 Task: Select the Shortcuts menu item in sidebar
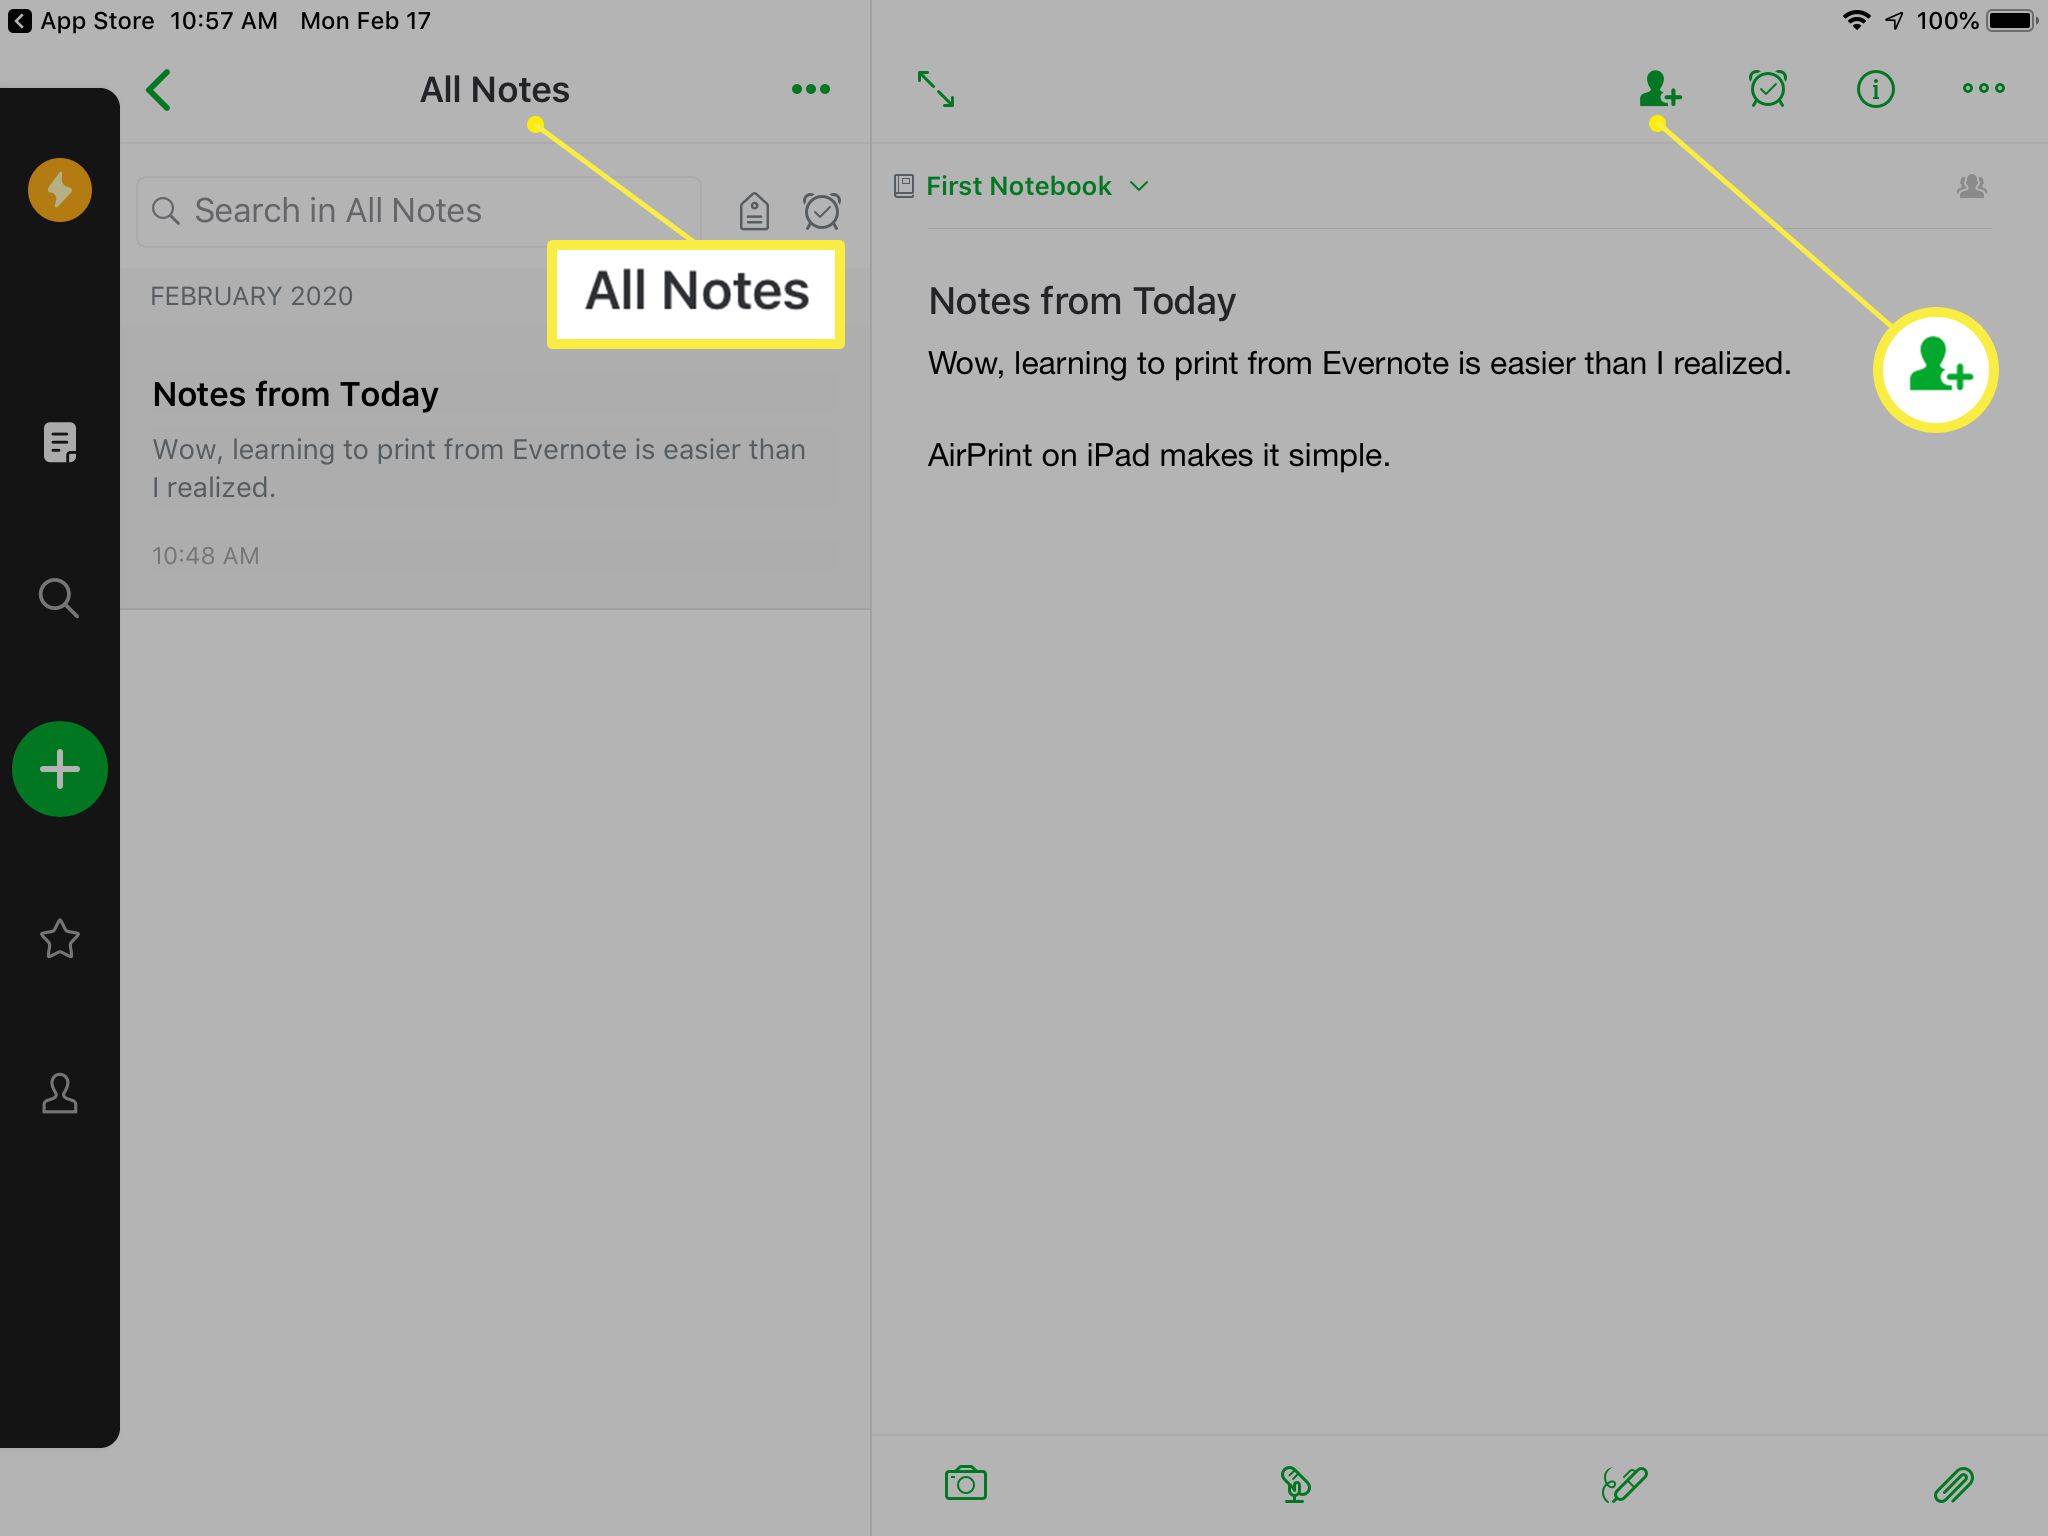pos(60,937)
